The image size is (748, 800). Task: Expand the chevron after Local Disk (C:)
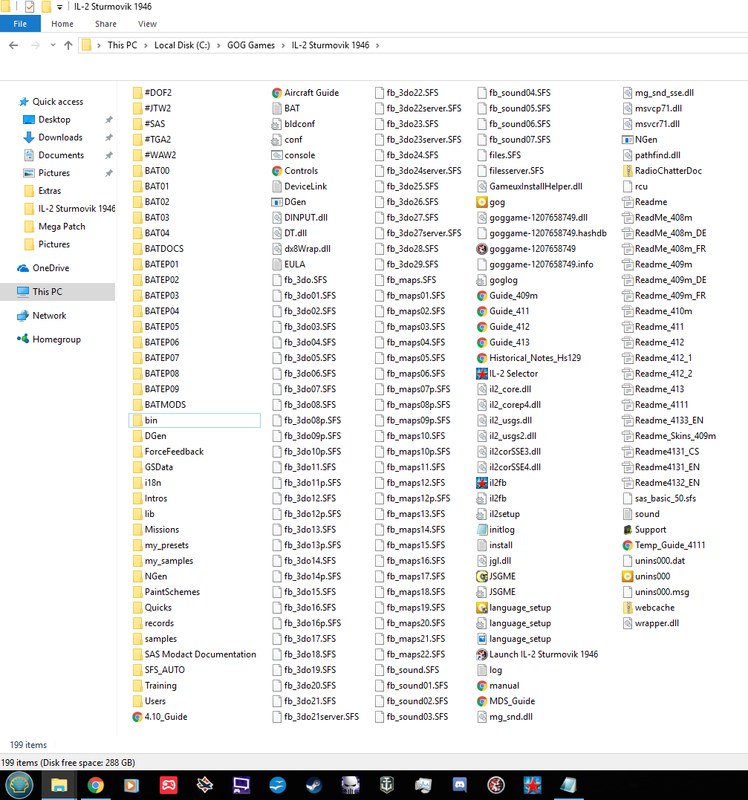click(x=218, y=45)
